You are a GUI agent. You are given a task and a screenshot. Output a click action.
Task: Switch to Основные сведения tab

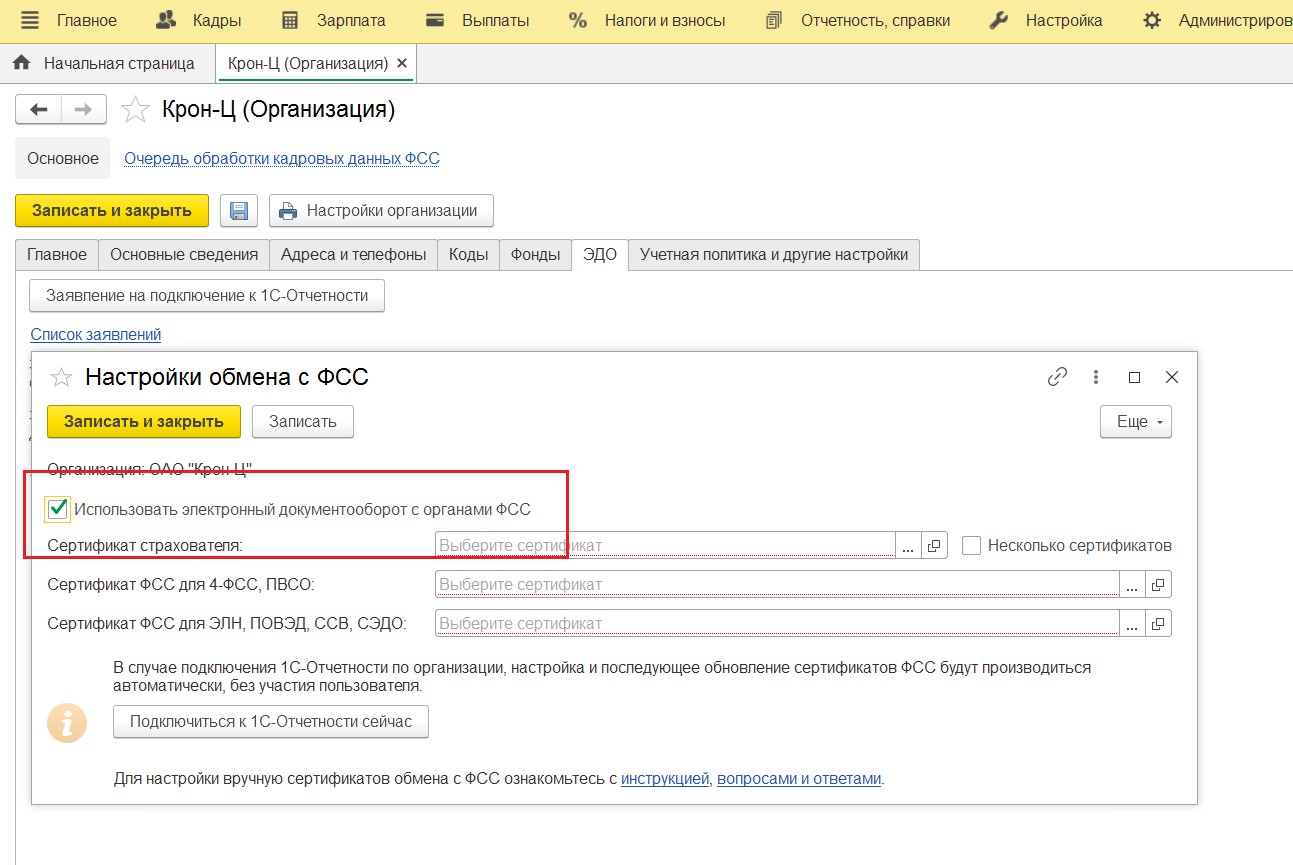coord(184,254)
